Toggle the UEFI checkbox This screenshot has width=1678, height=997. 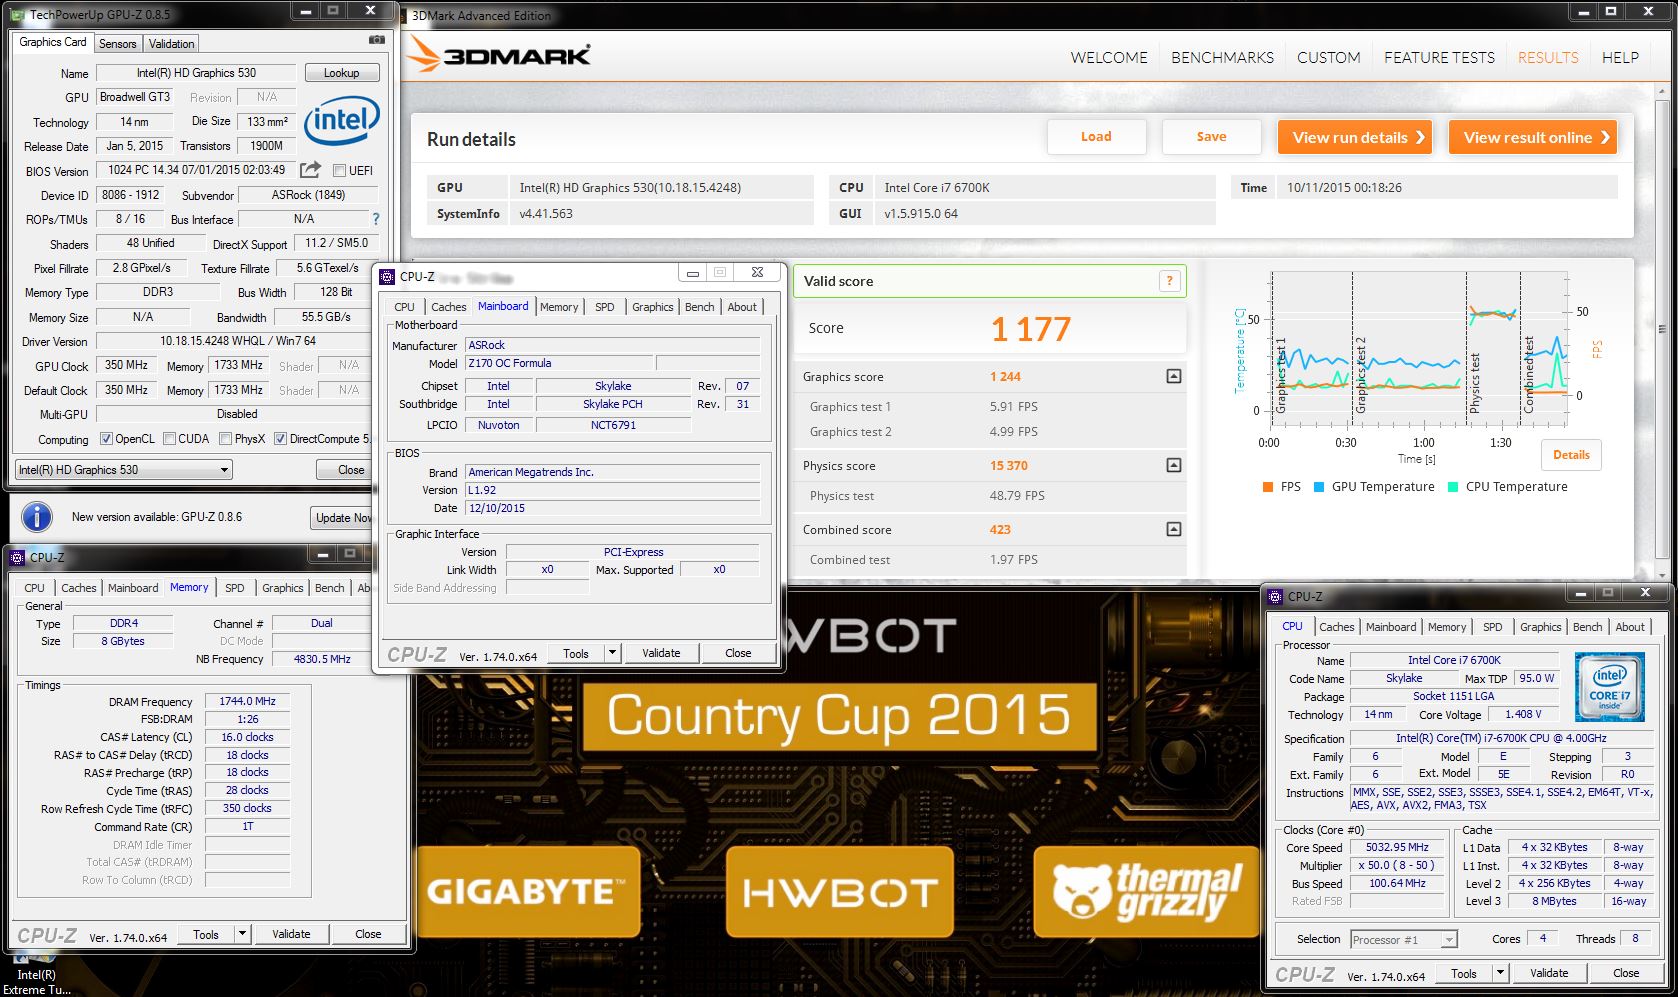click(x=339, y=170)
